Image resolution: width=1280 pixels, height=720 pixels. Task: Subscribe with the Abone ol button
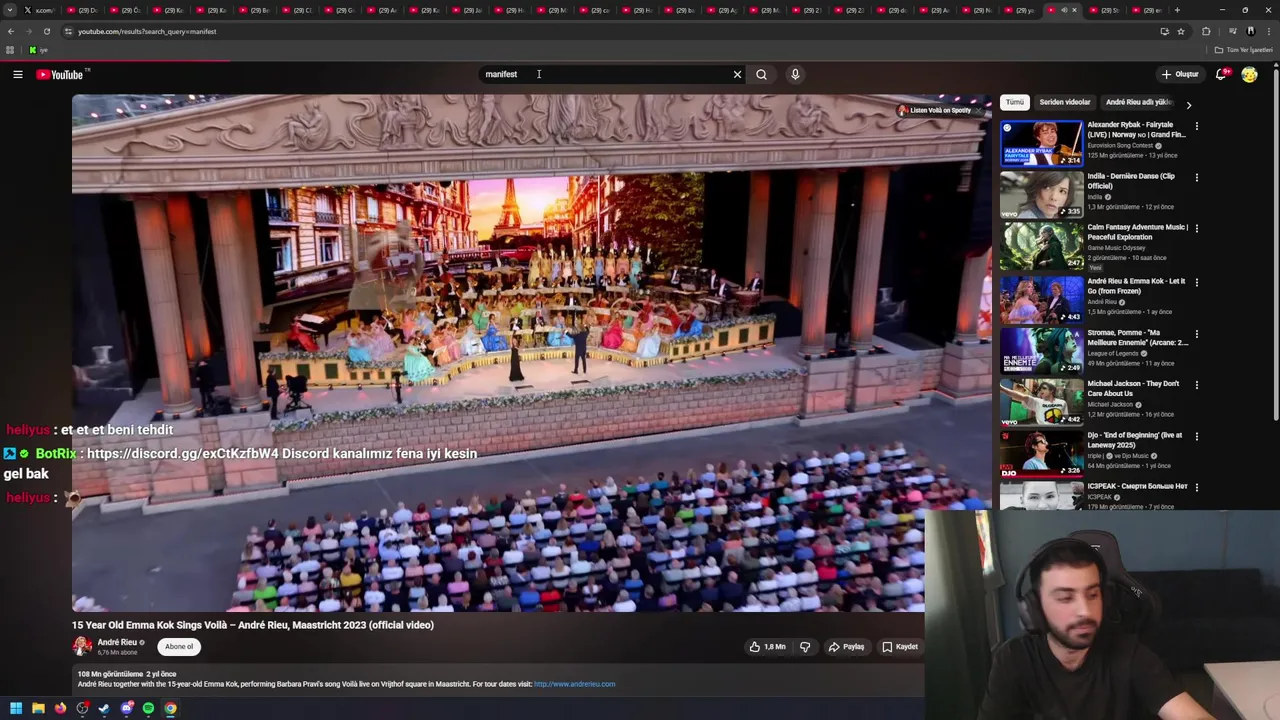point(179,646)
